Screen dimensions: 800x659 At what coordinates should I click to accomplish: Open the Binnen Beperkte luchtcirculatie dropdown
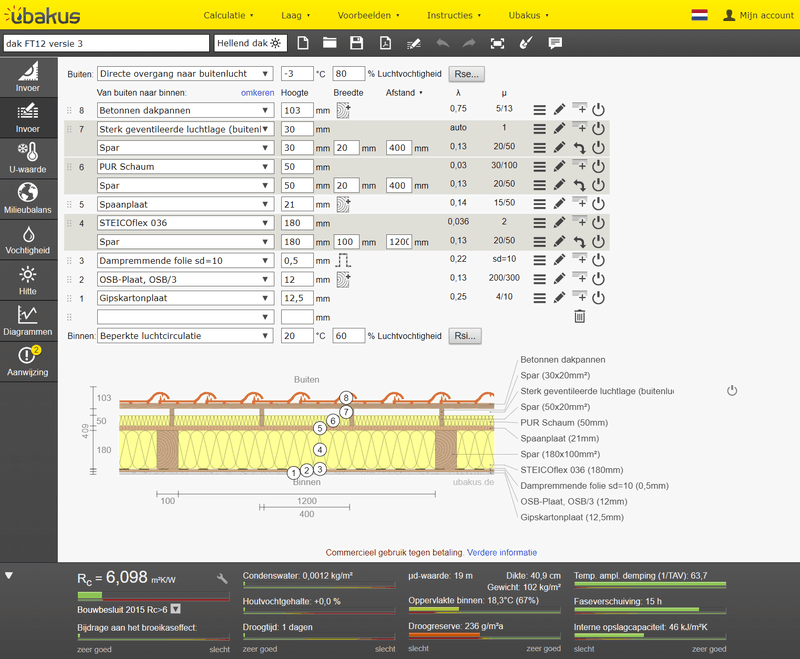[x=184, y=336]
